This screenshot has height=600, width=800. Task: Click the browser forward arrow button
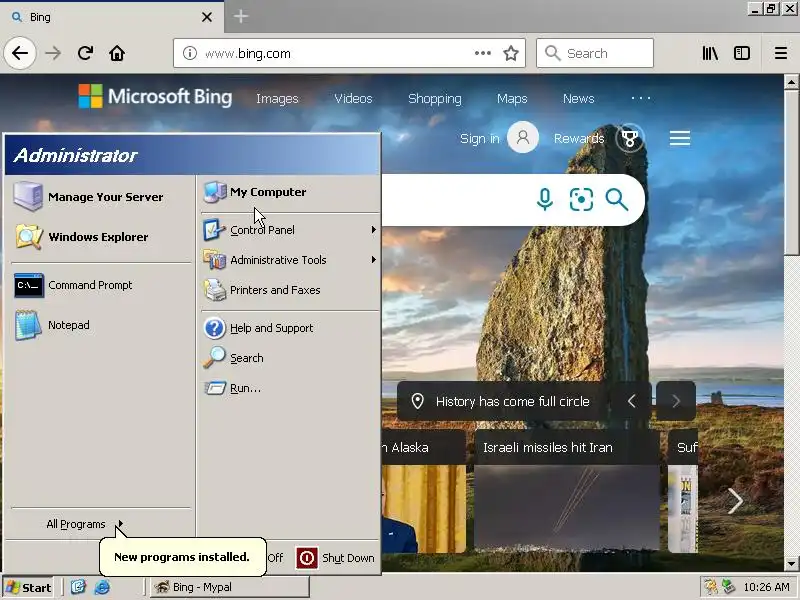click(53, 53)
